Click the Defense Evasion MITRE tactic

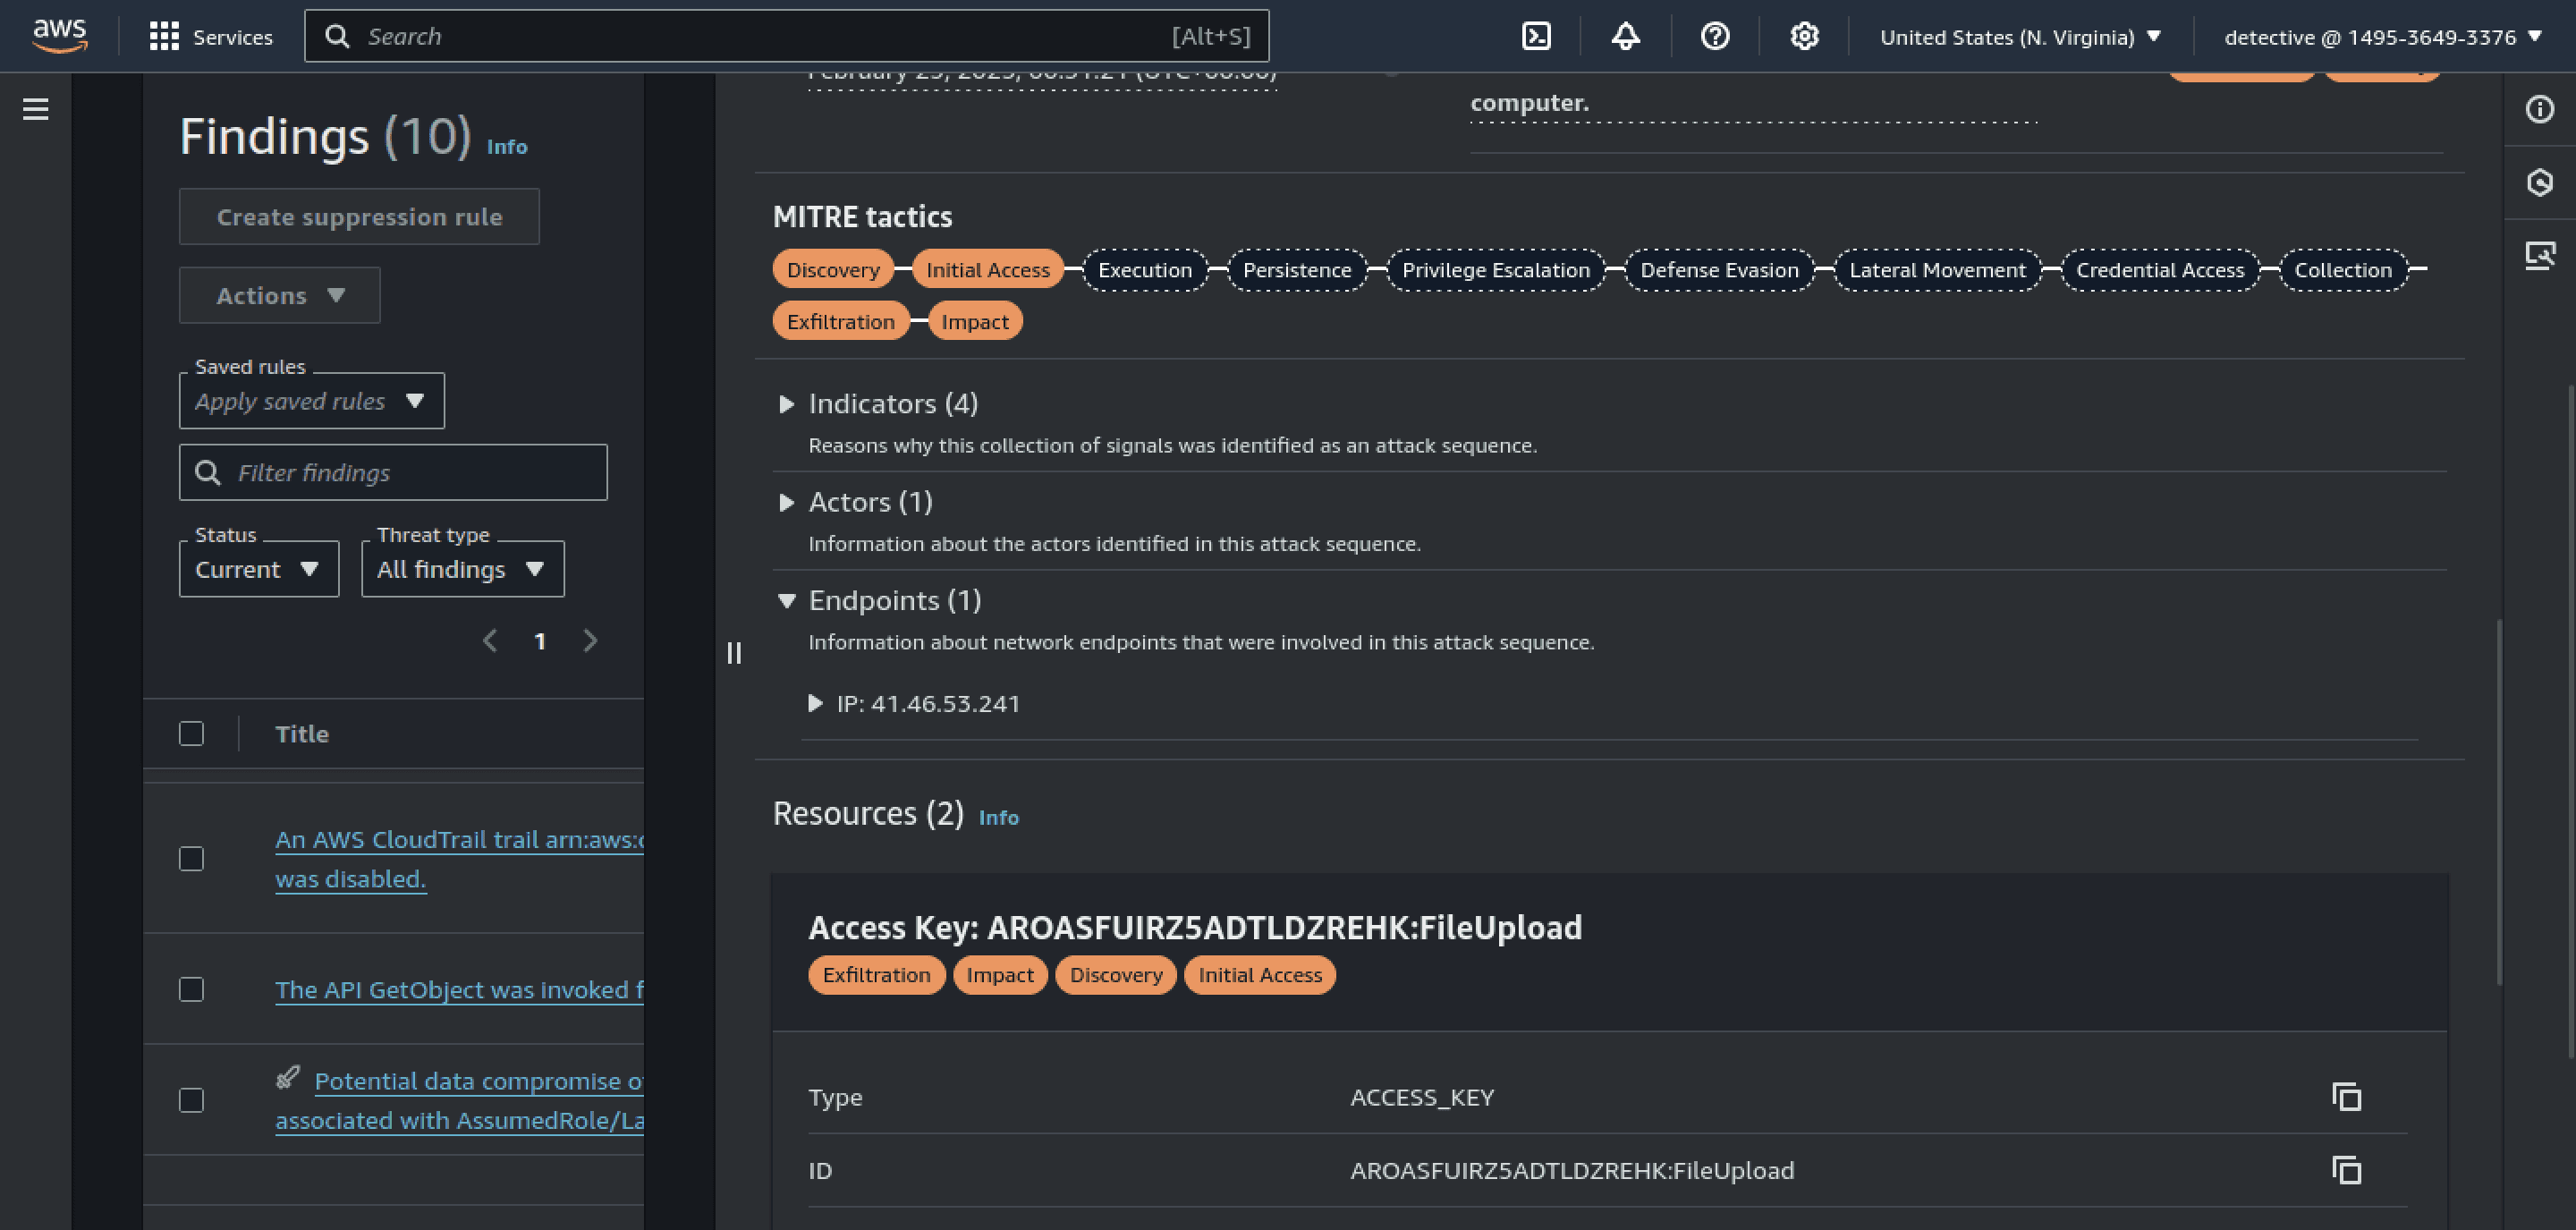pyautogui.click(x=1719, y=270)
